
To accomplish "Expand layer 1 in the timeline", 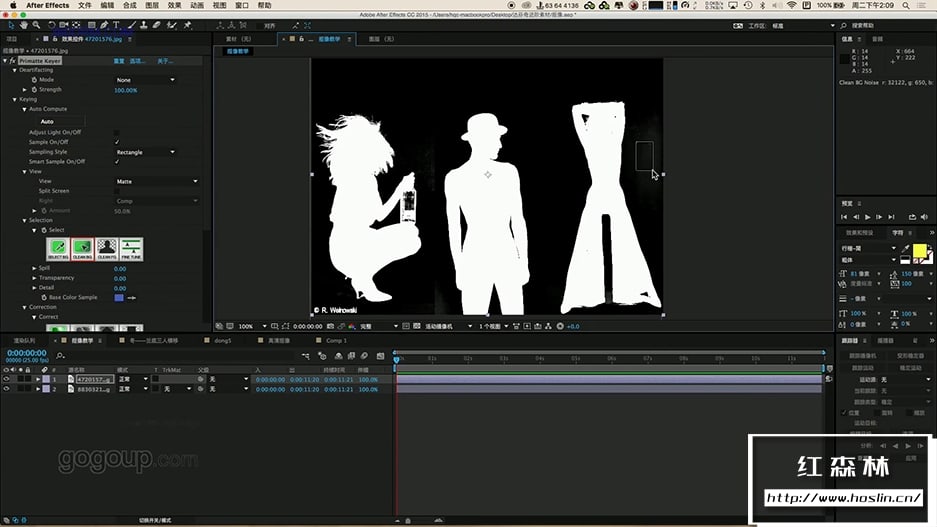I will tap(38, 379).
